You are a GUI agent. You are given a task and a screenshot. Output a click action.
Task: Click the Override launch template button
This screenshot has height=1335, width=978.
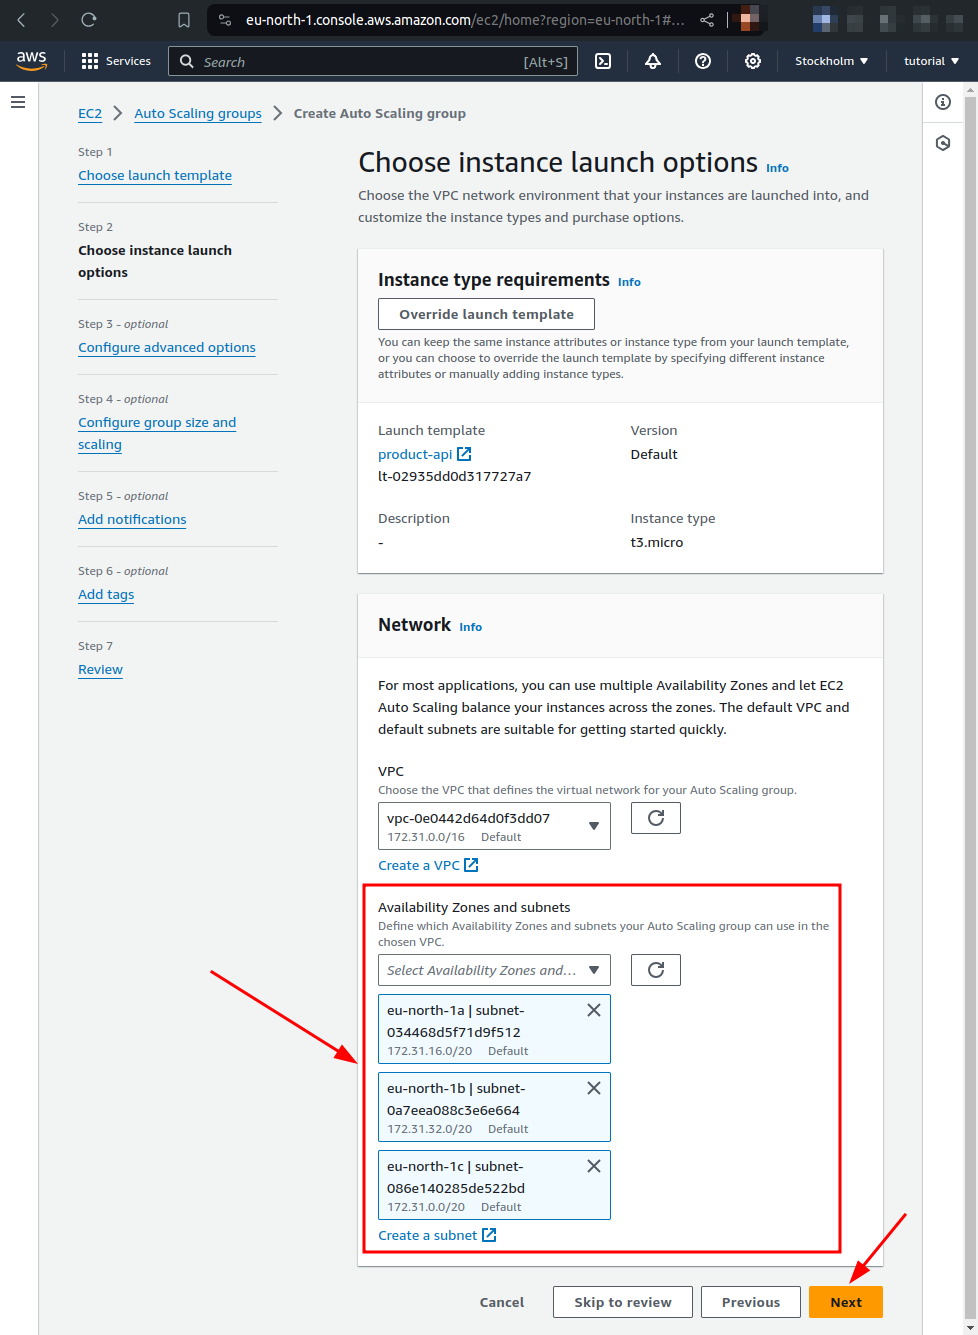(x=486, y=313)
